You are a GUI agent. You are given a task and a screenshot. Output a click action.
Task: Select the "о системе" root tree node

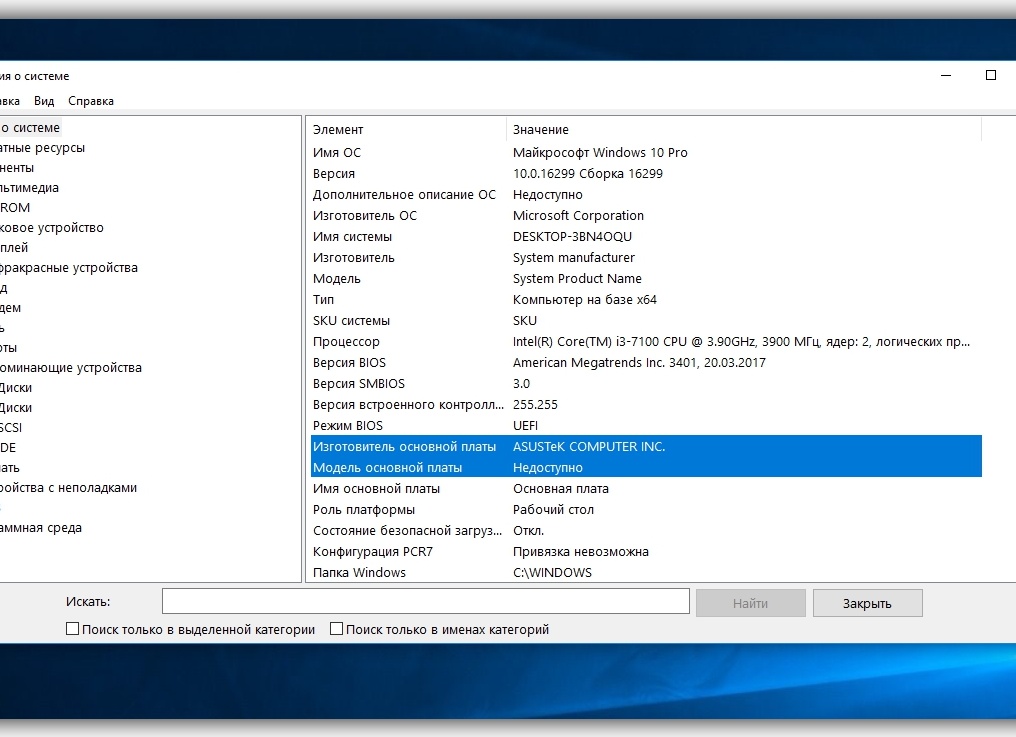tap(30, 128)
